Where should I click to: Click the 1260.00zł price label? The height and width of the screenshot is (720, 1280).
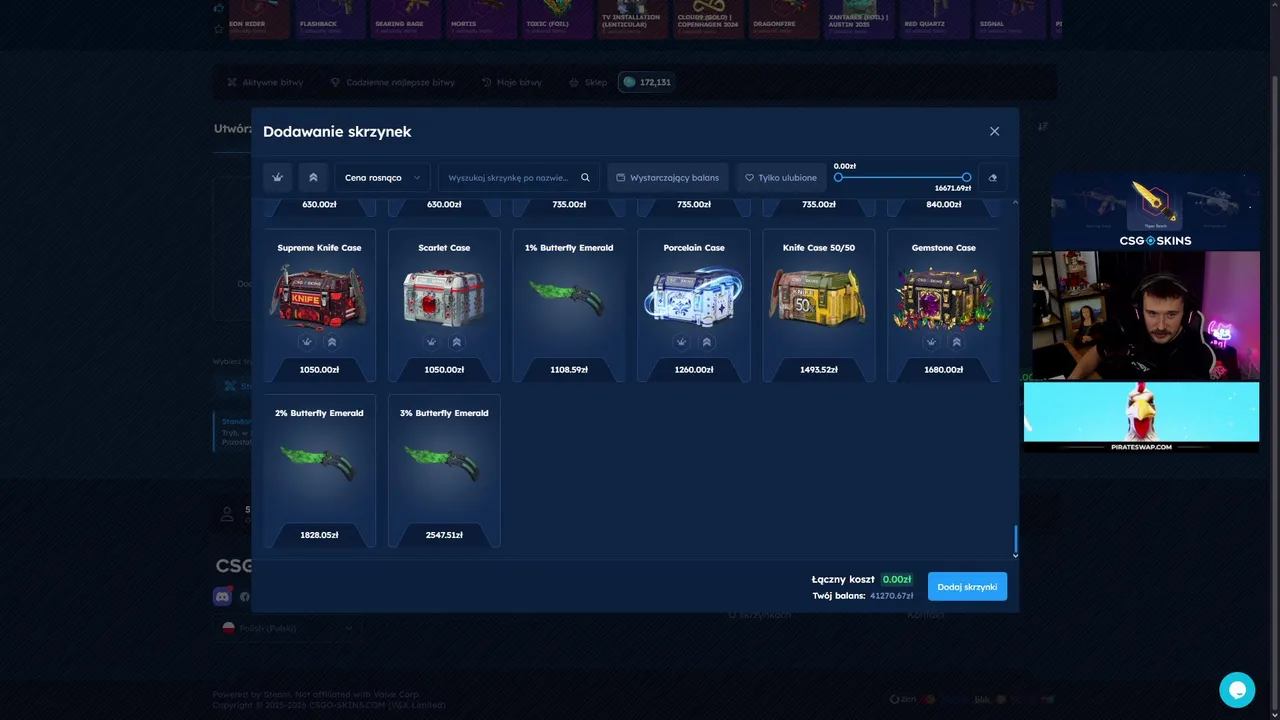(694, 370)
